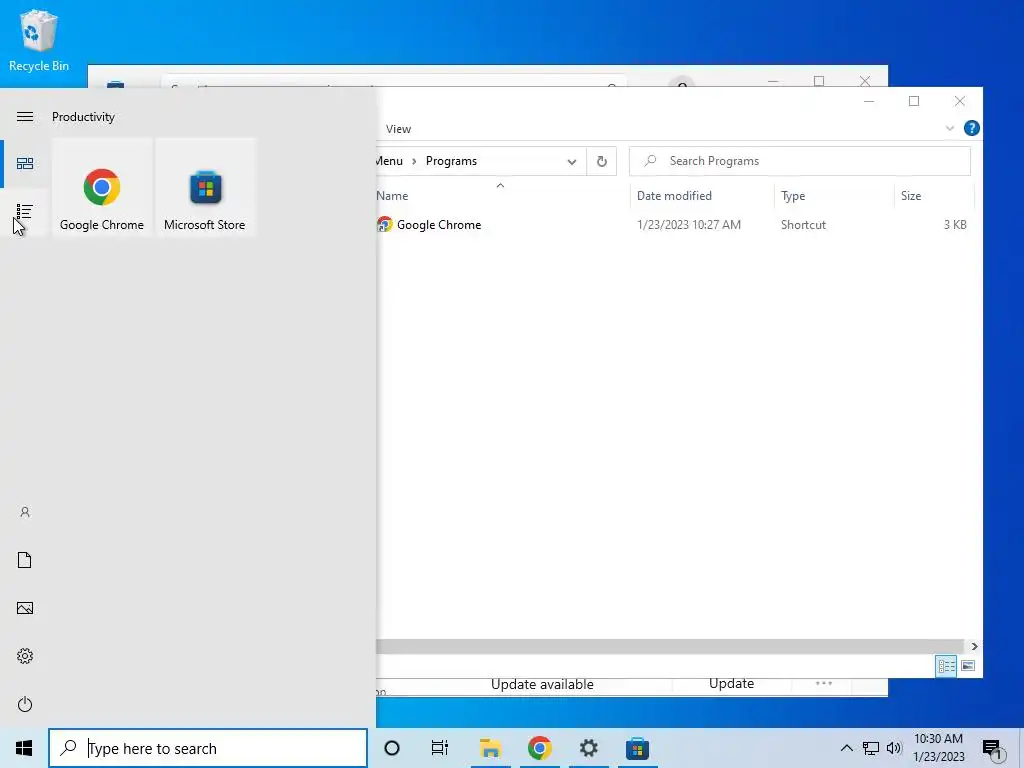Image resolution: width=1024 pixels, height=768 pixels.
Task: Open Pictures icon in Start sidebar
Action: pyautogui.click(x=25, y=608)
